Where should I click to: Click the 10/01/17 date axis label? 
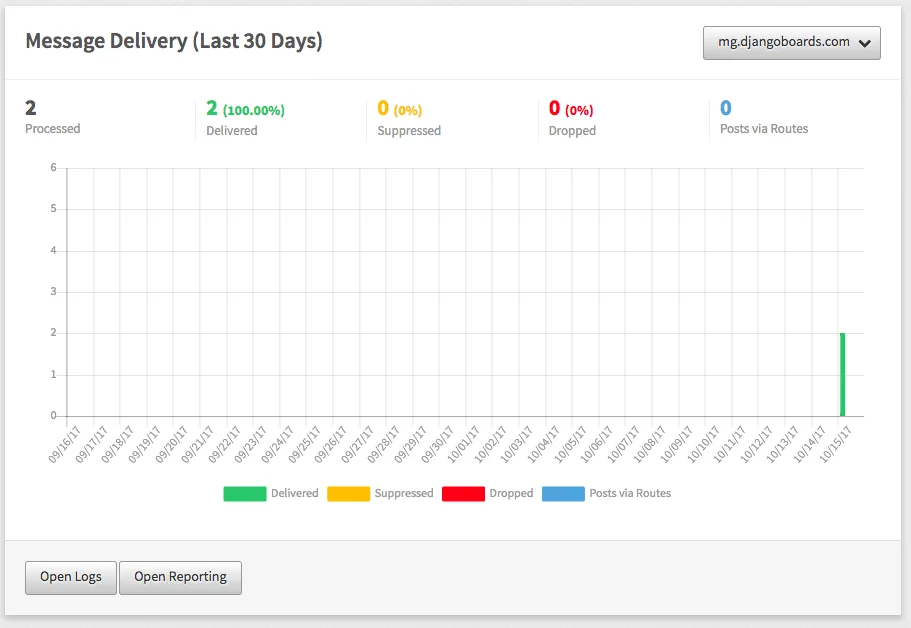click(x=462, y=444)
